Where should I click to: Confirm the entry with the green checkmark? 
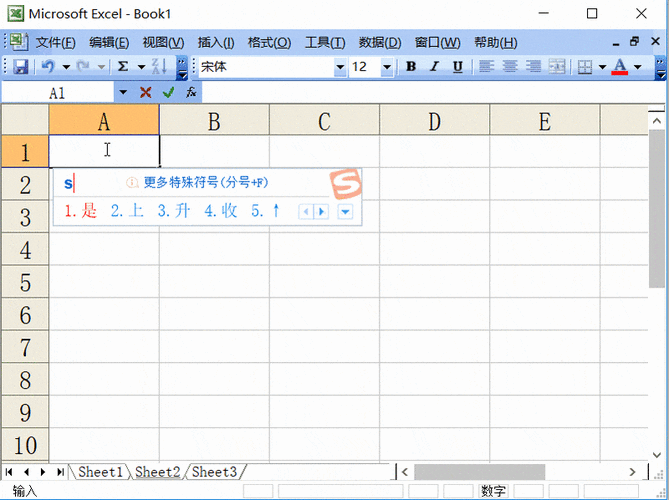(169, 92)
